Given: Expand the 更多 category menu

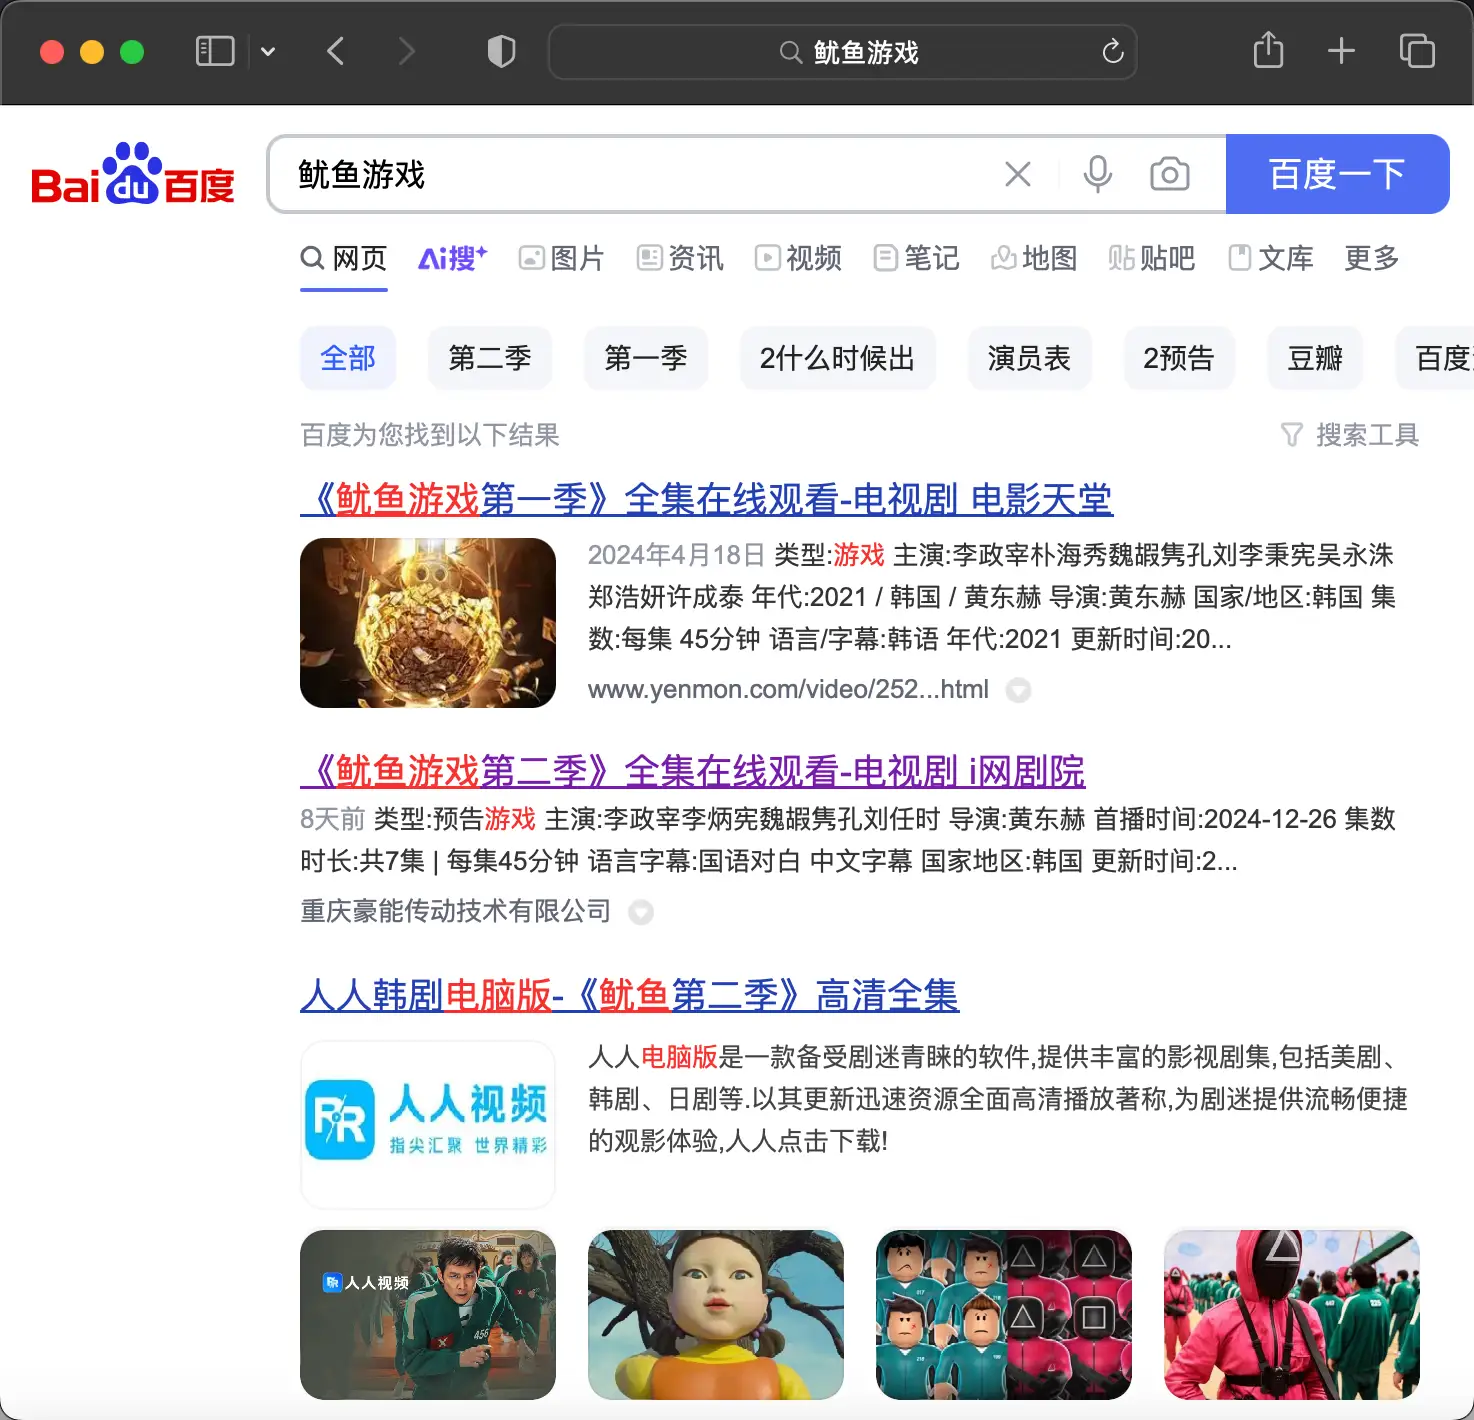Looking at the screenshot, I should click(x=1370, y=259).
